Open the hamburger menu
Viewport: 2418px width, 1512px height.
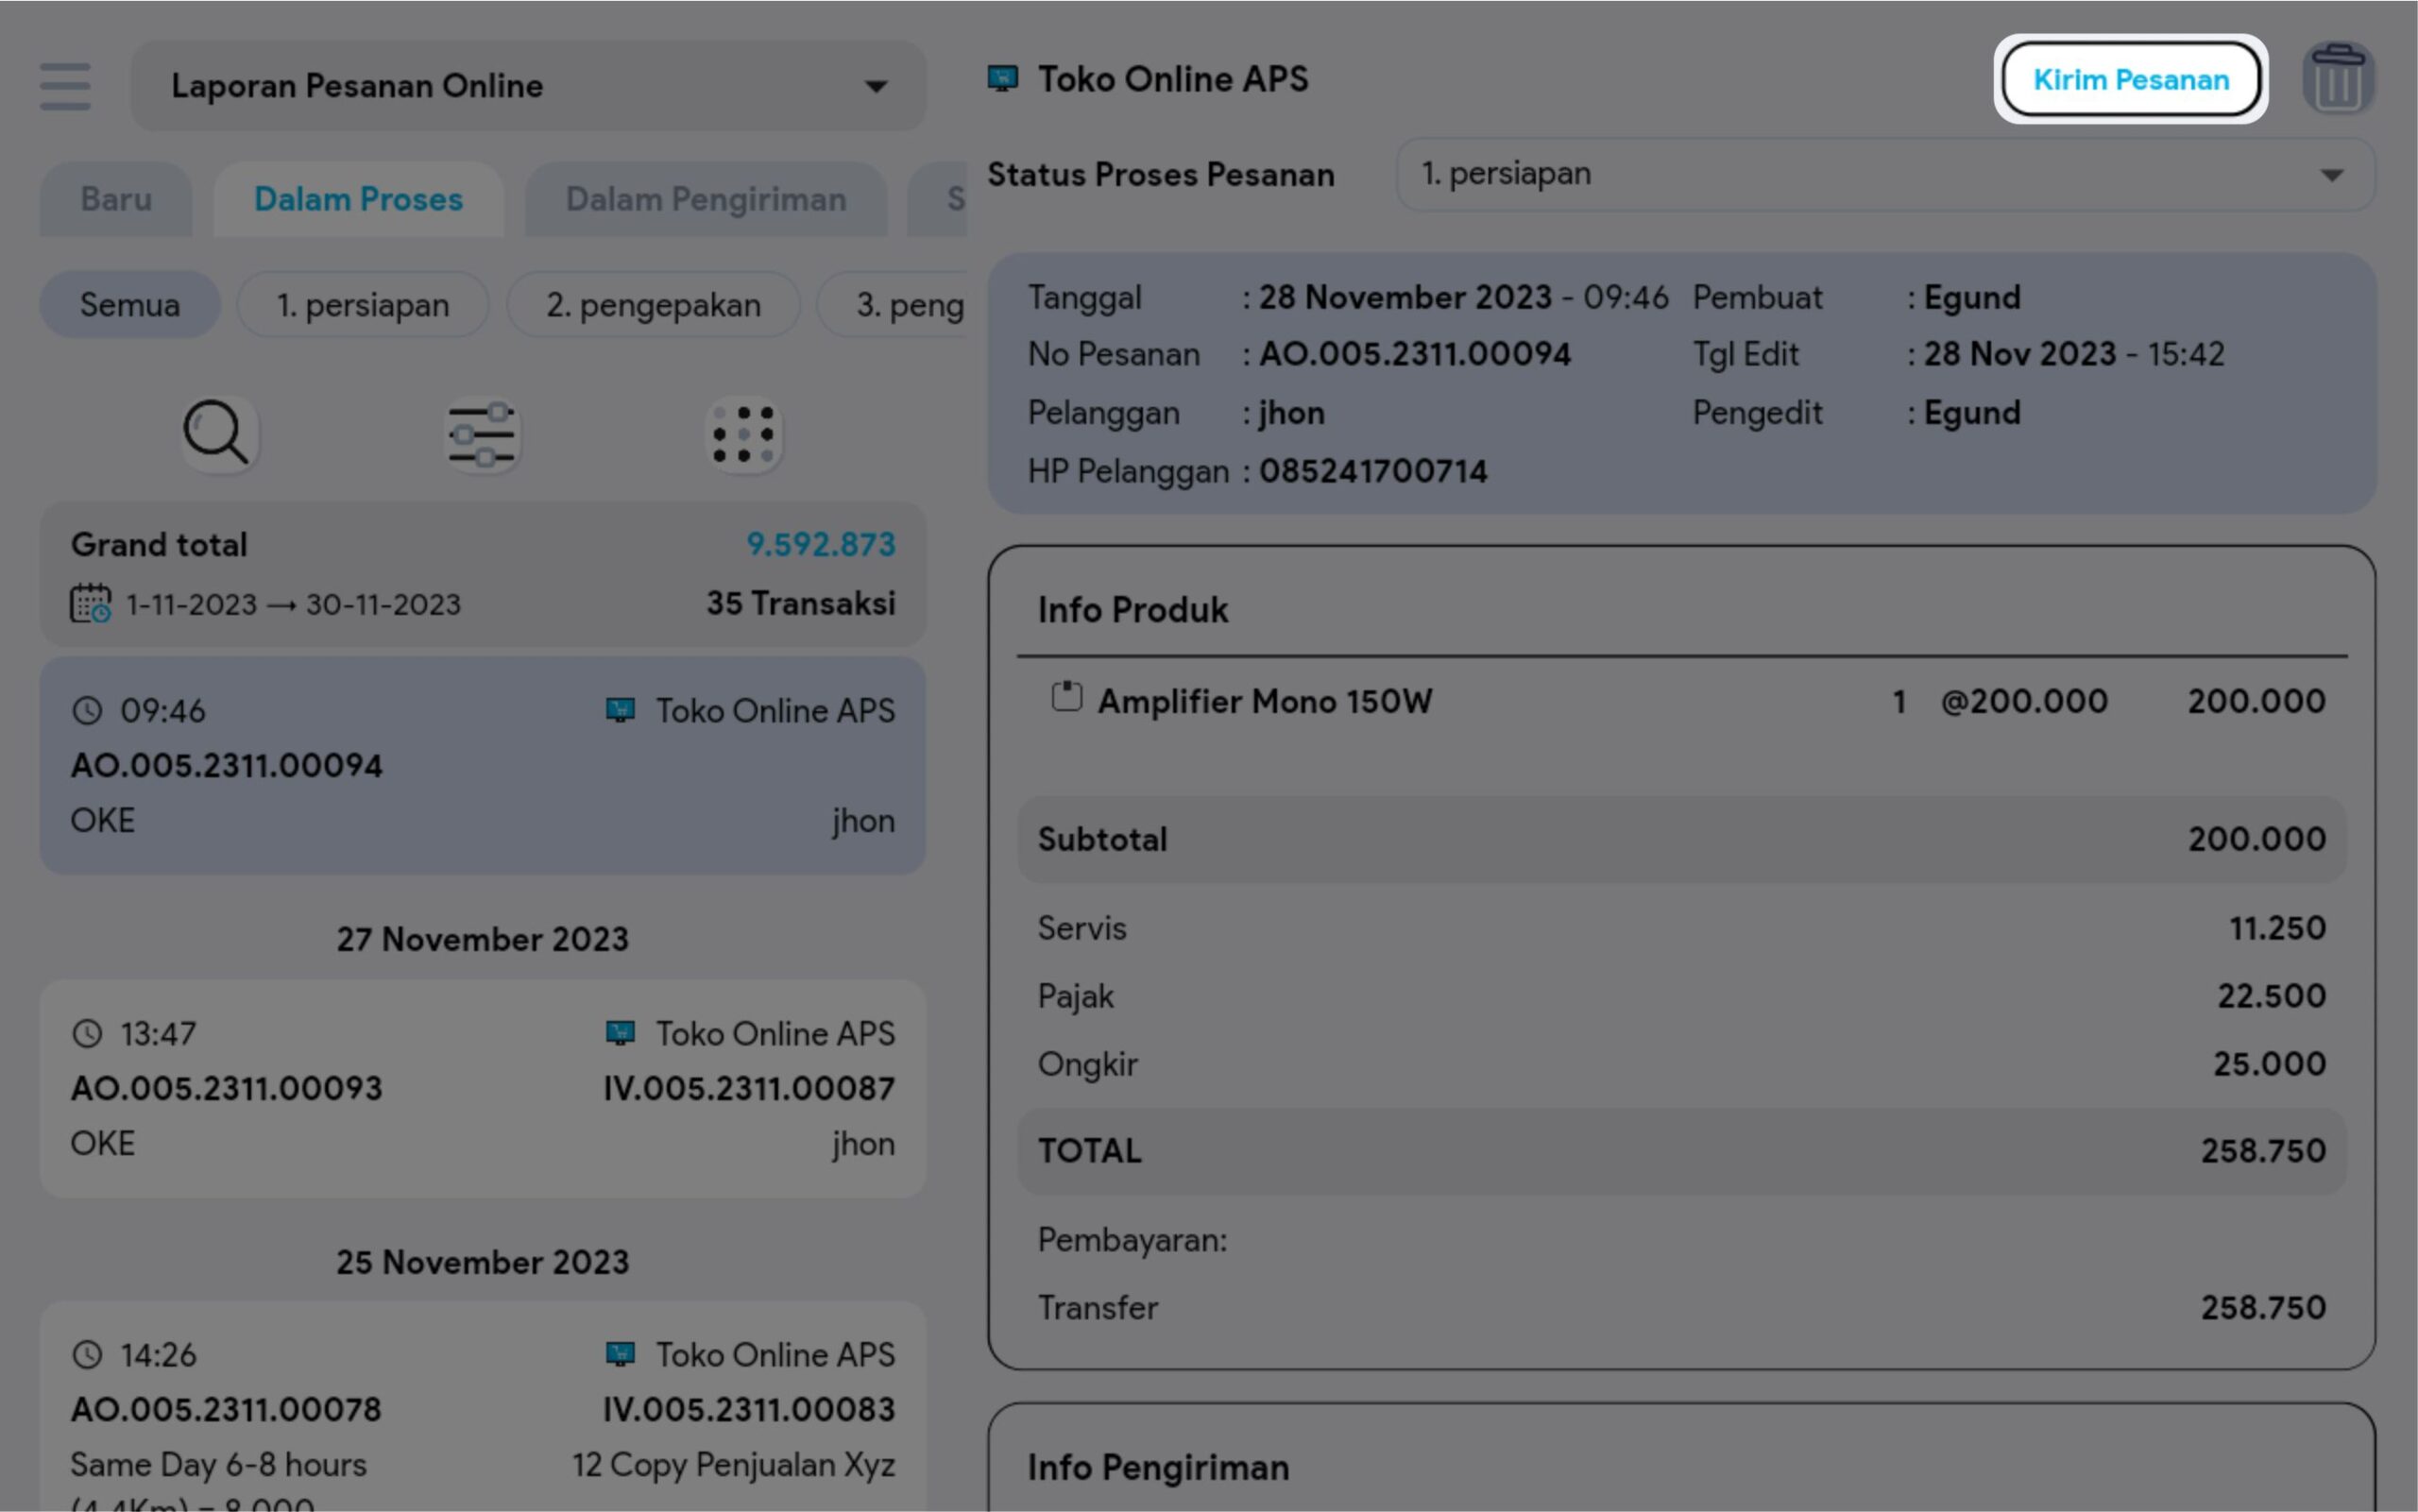click(x=65, y=86)
